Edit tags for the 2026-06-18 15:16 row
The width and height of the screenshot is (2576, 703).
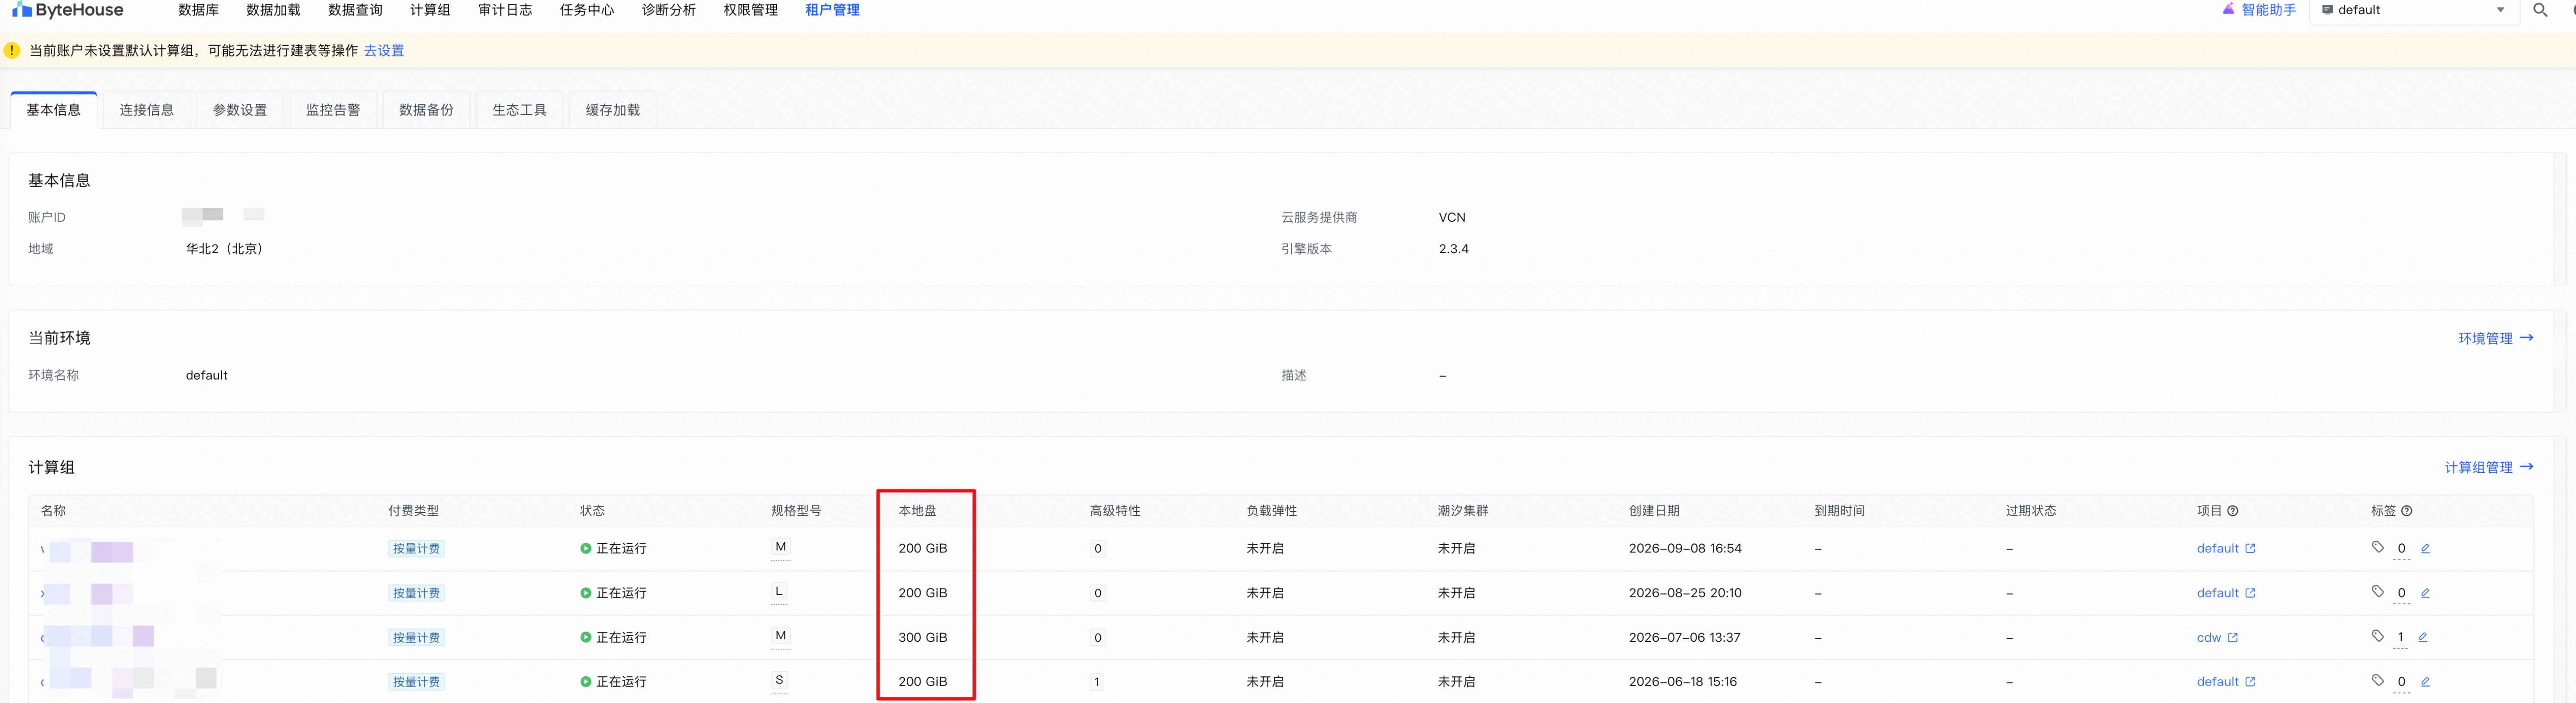point(2424,682)
